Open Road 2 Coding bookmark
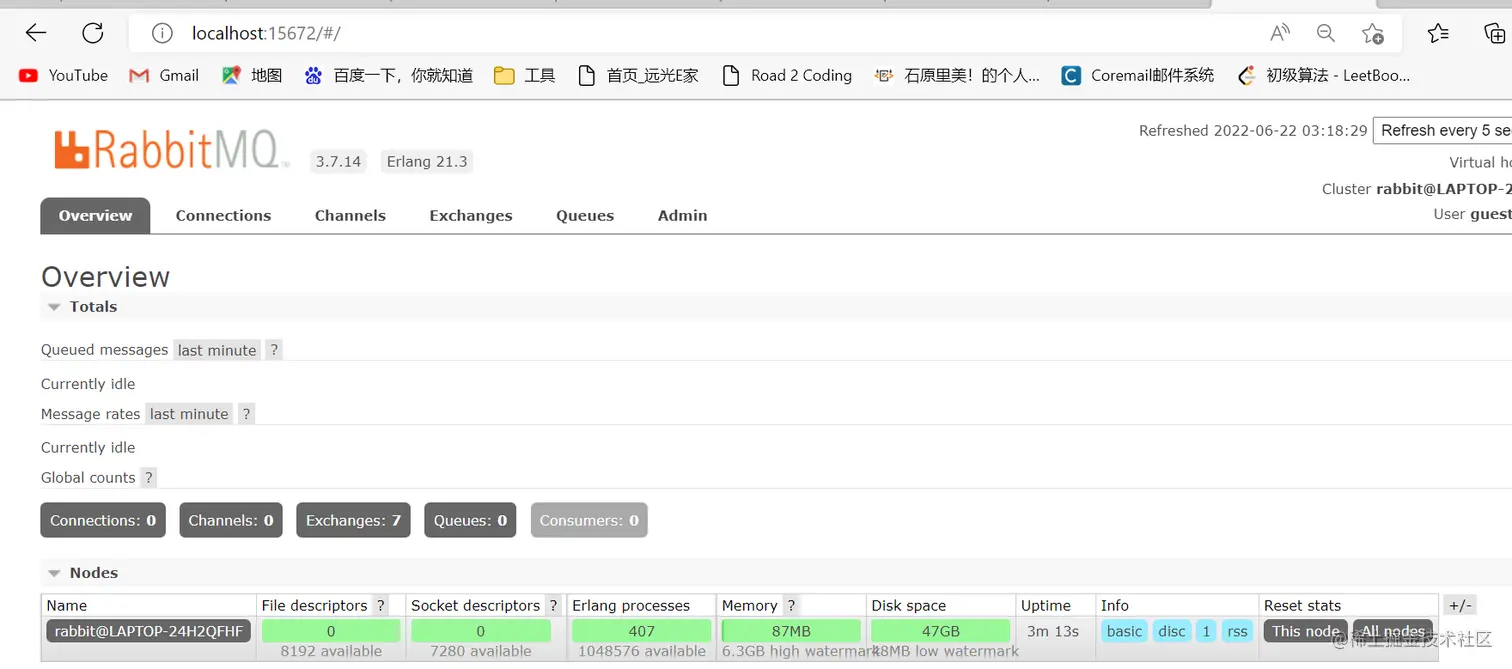 787,75
